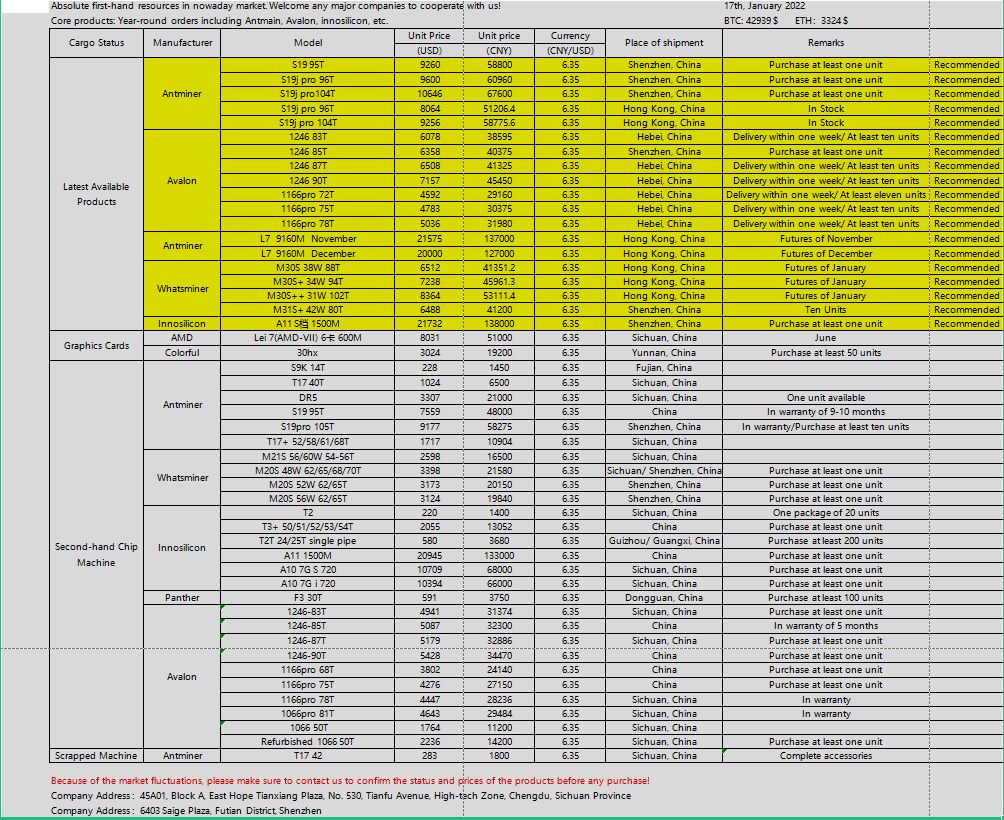Select the red market fluctuations warning text
The image size is (1004, 820).
[x=350, y=781]
